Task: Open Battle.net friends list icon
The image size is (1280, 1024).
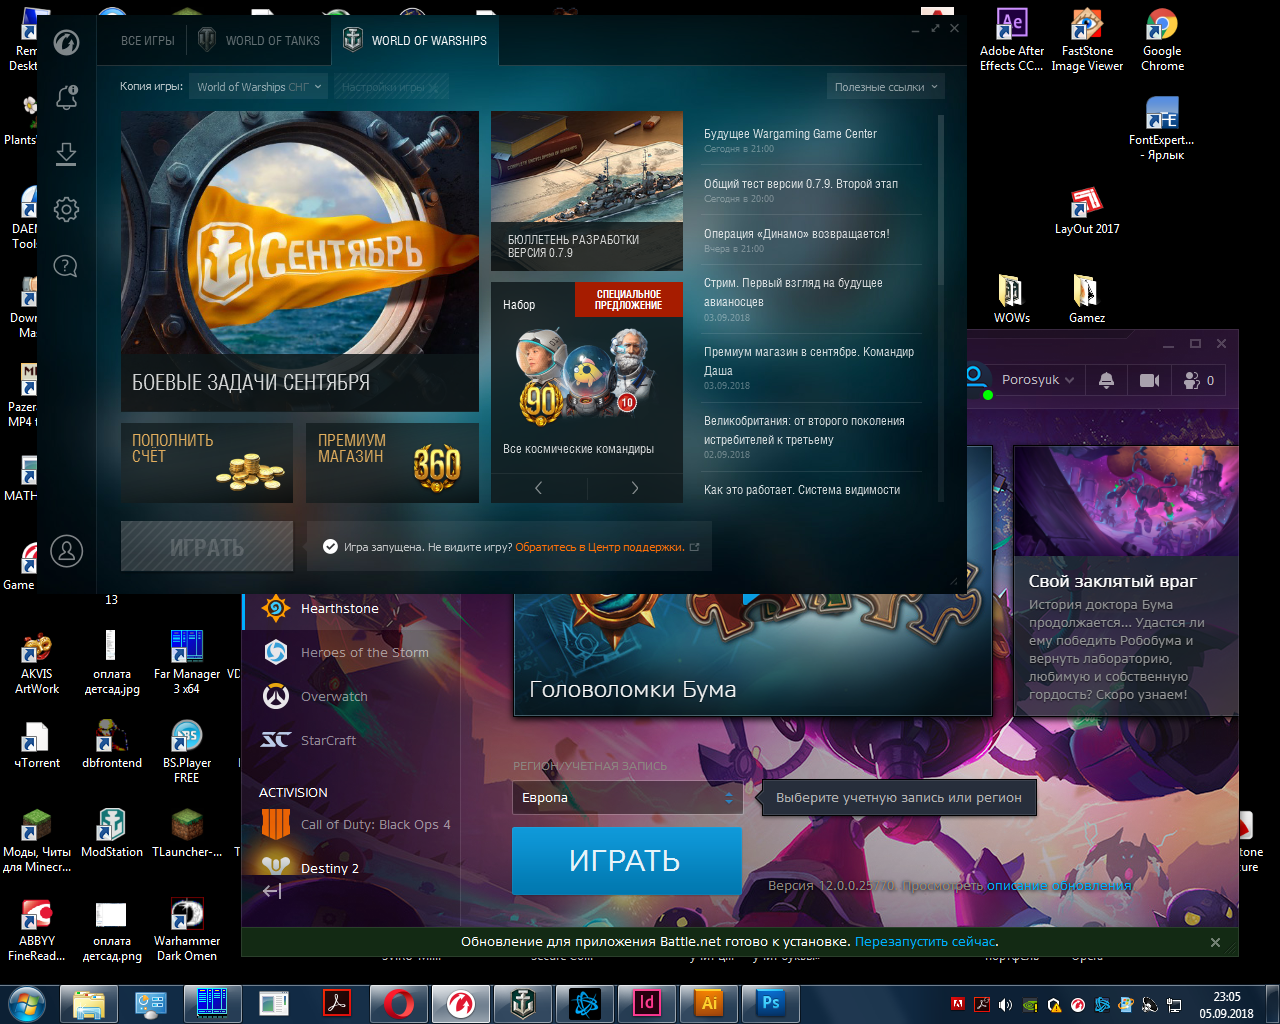Action: (1198, 380)
